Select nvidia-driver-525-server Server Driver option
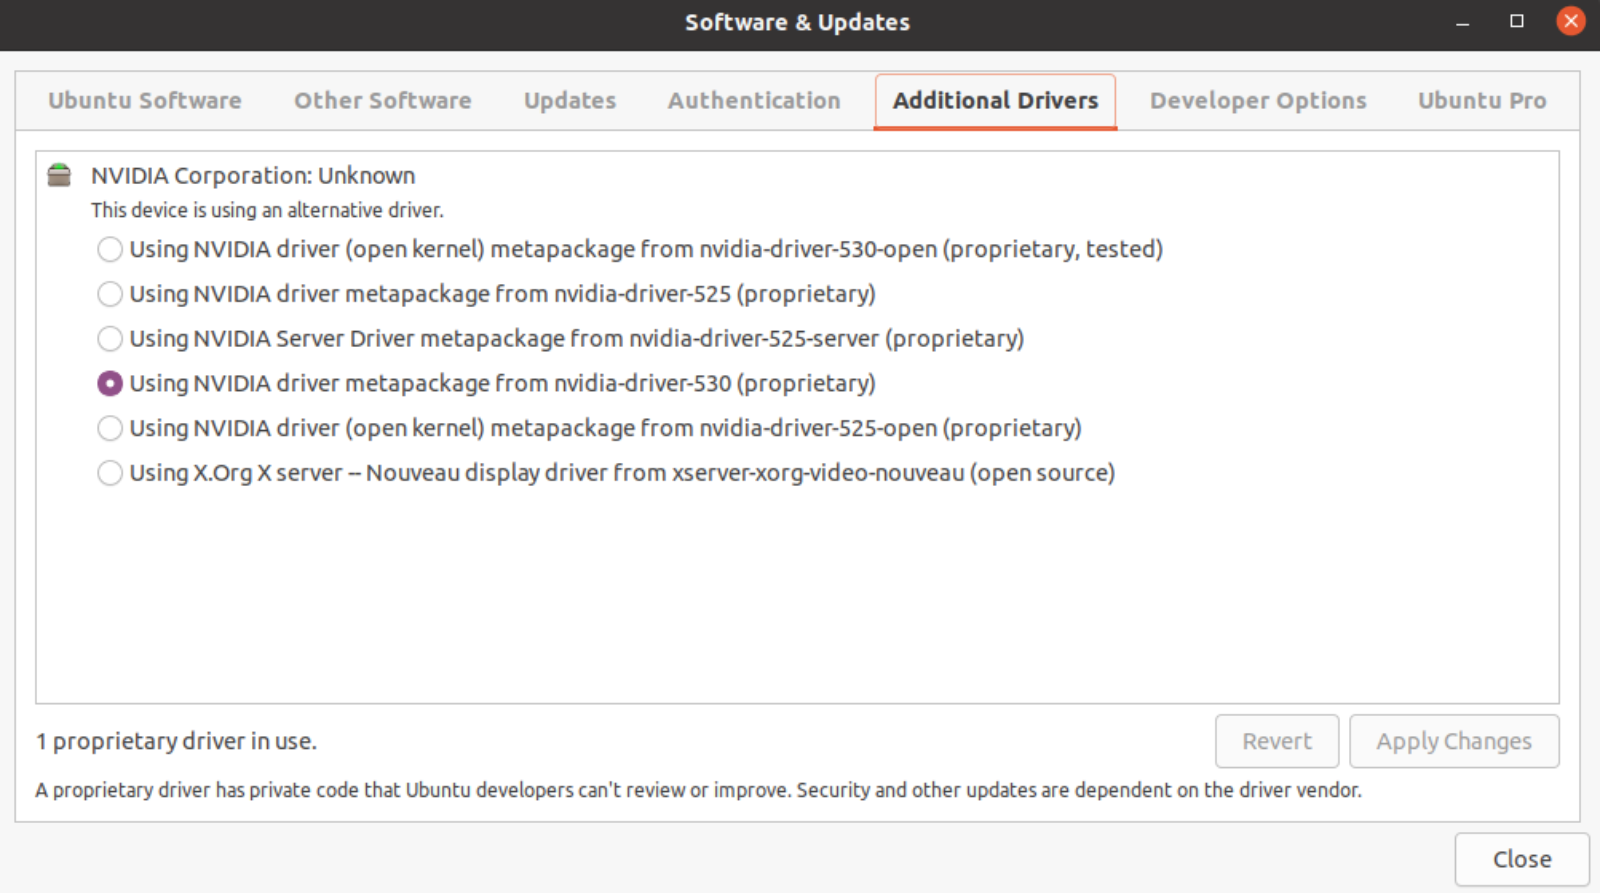 pyautogui.click(x=110, y=339)
